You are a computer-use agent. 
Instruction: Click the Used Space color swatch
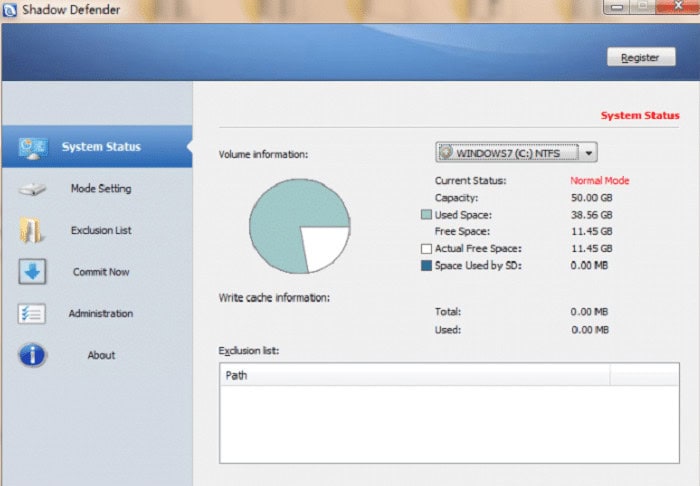pyautogui.click(x=426, y=215)
